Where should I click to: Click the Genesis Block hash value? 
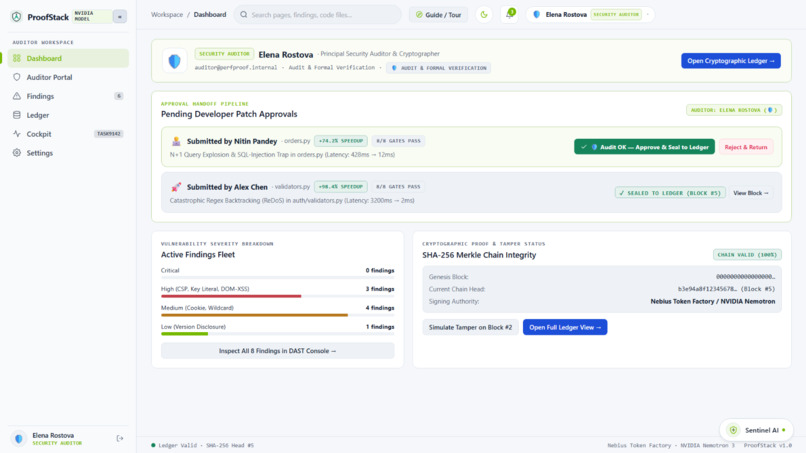point(745,277)
